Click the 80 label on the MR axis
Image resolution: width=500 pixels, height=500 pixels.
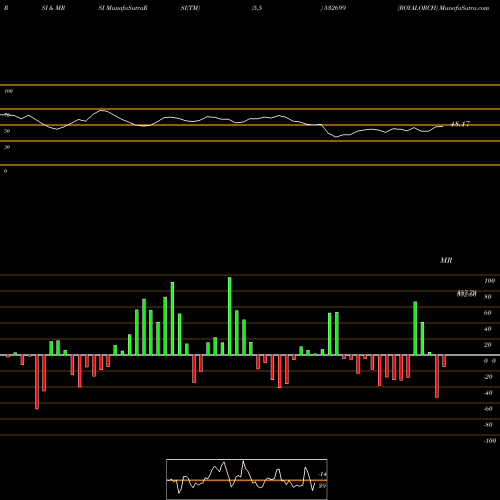(488, 297)
